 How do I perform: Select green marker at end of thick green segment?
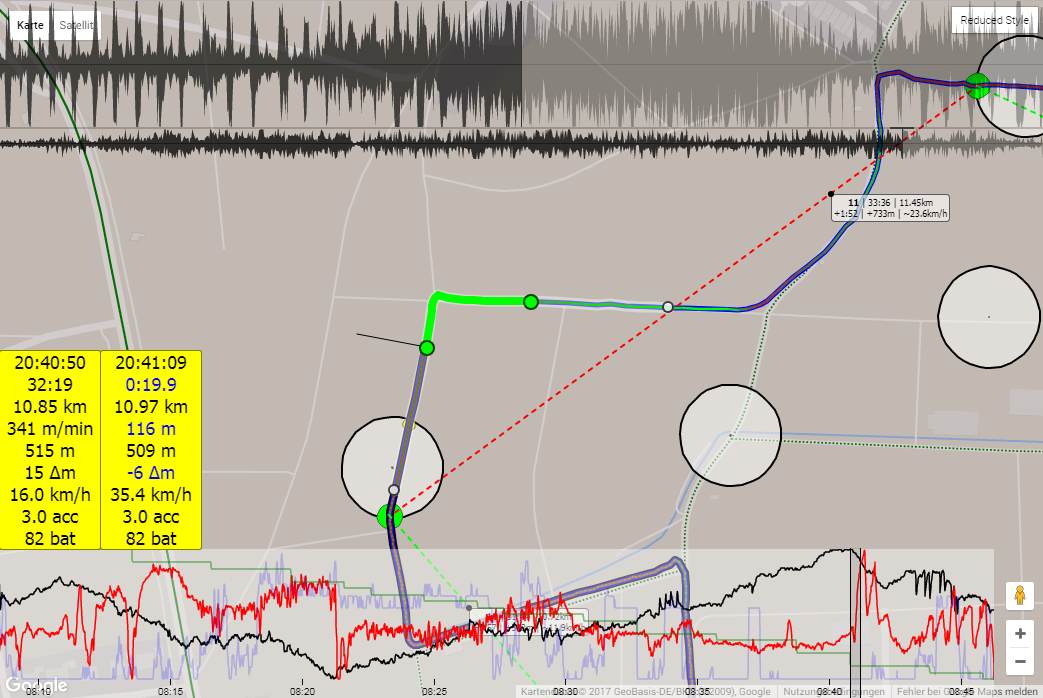coord(530,302)
